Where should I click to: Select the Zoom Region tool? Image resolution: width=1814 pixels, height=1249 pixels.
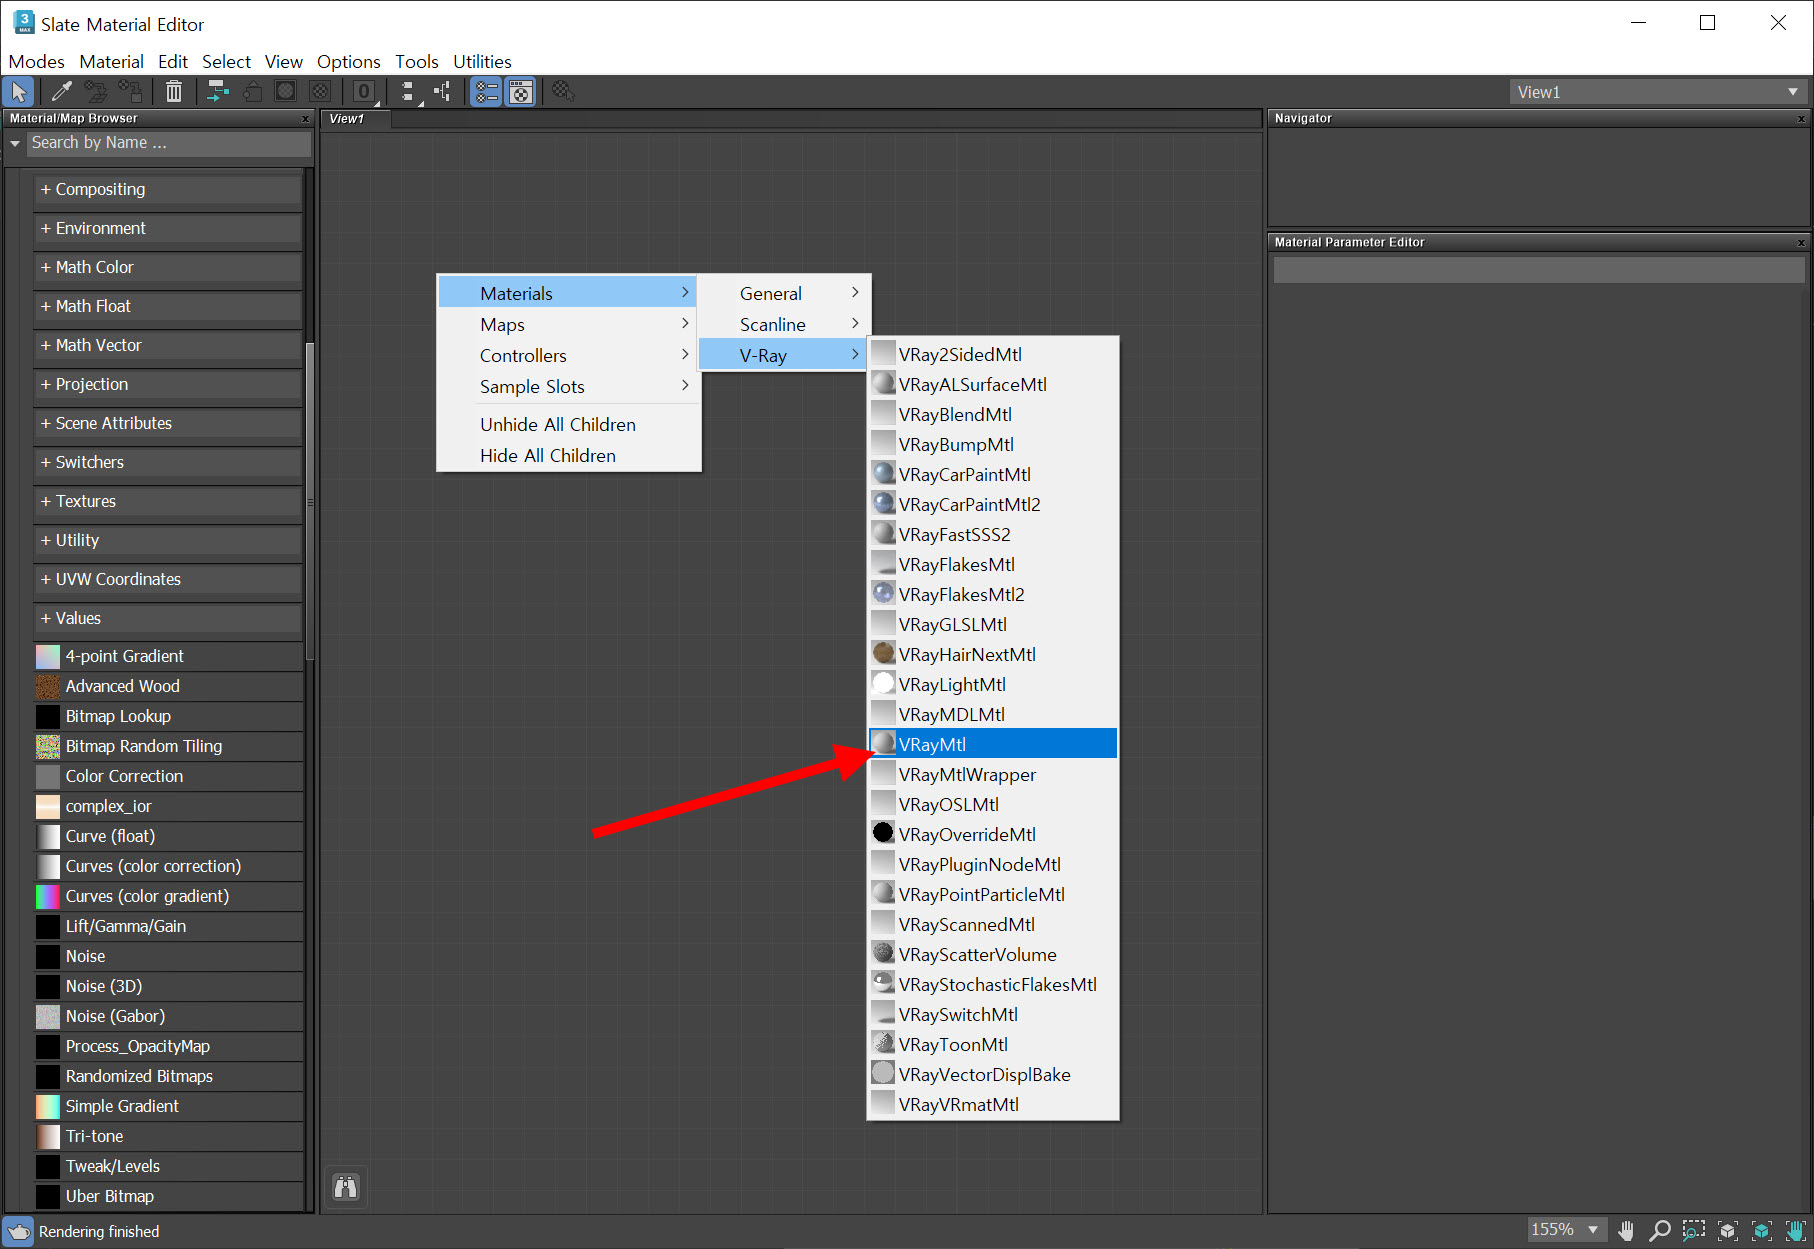click(x=1694, y=1230)
